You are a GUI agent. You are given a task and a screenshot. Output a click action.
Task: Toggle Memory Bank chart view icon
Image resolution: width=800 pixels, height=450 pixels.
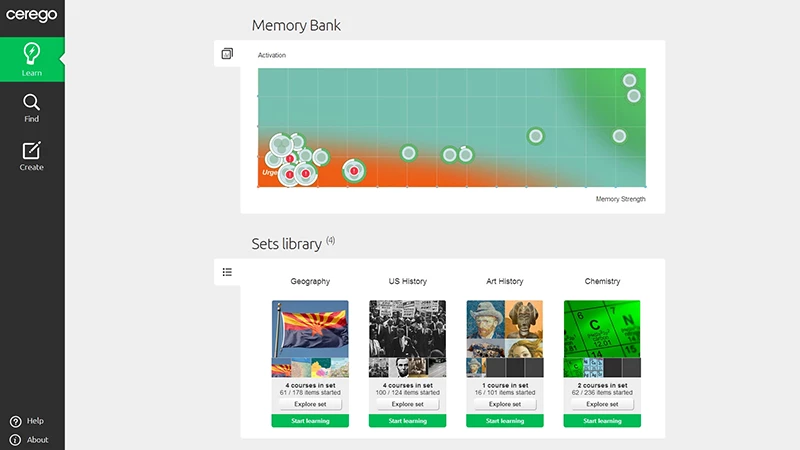227,54
